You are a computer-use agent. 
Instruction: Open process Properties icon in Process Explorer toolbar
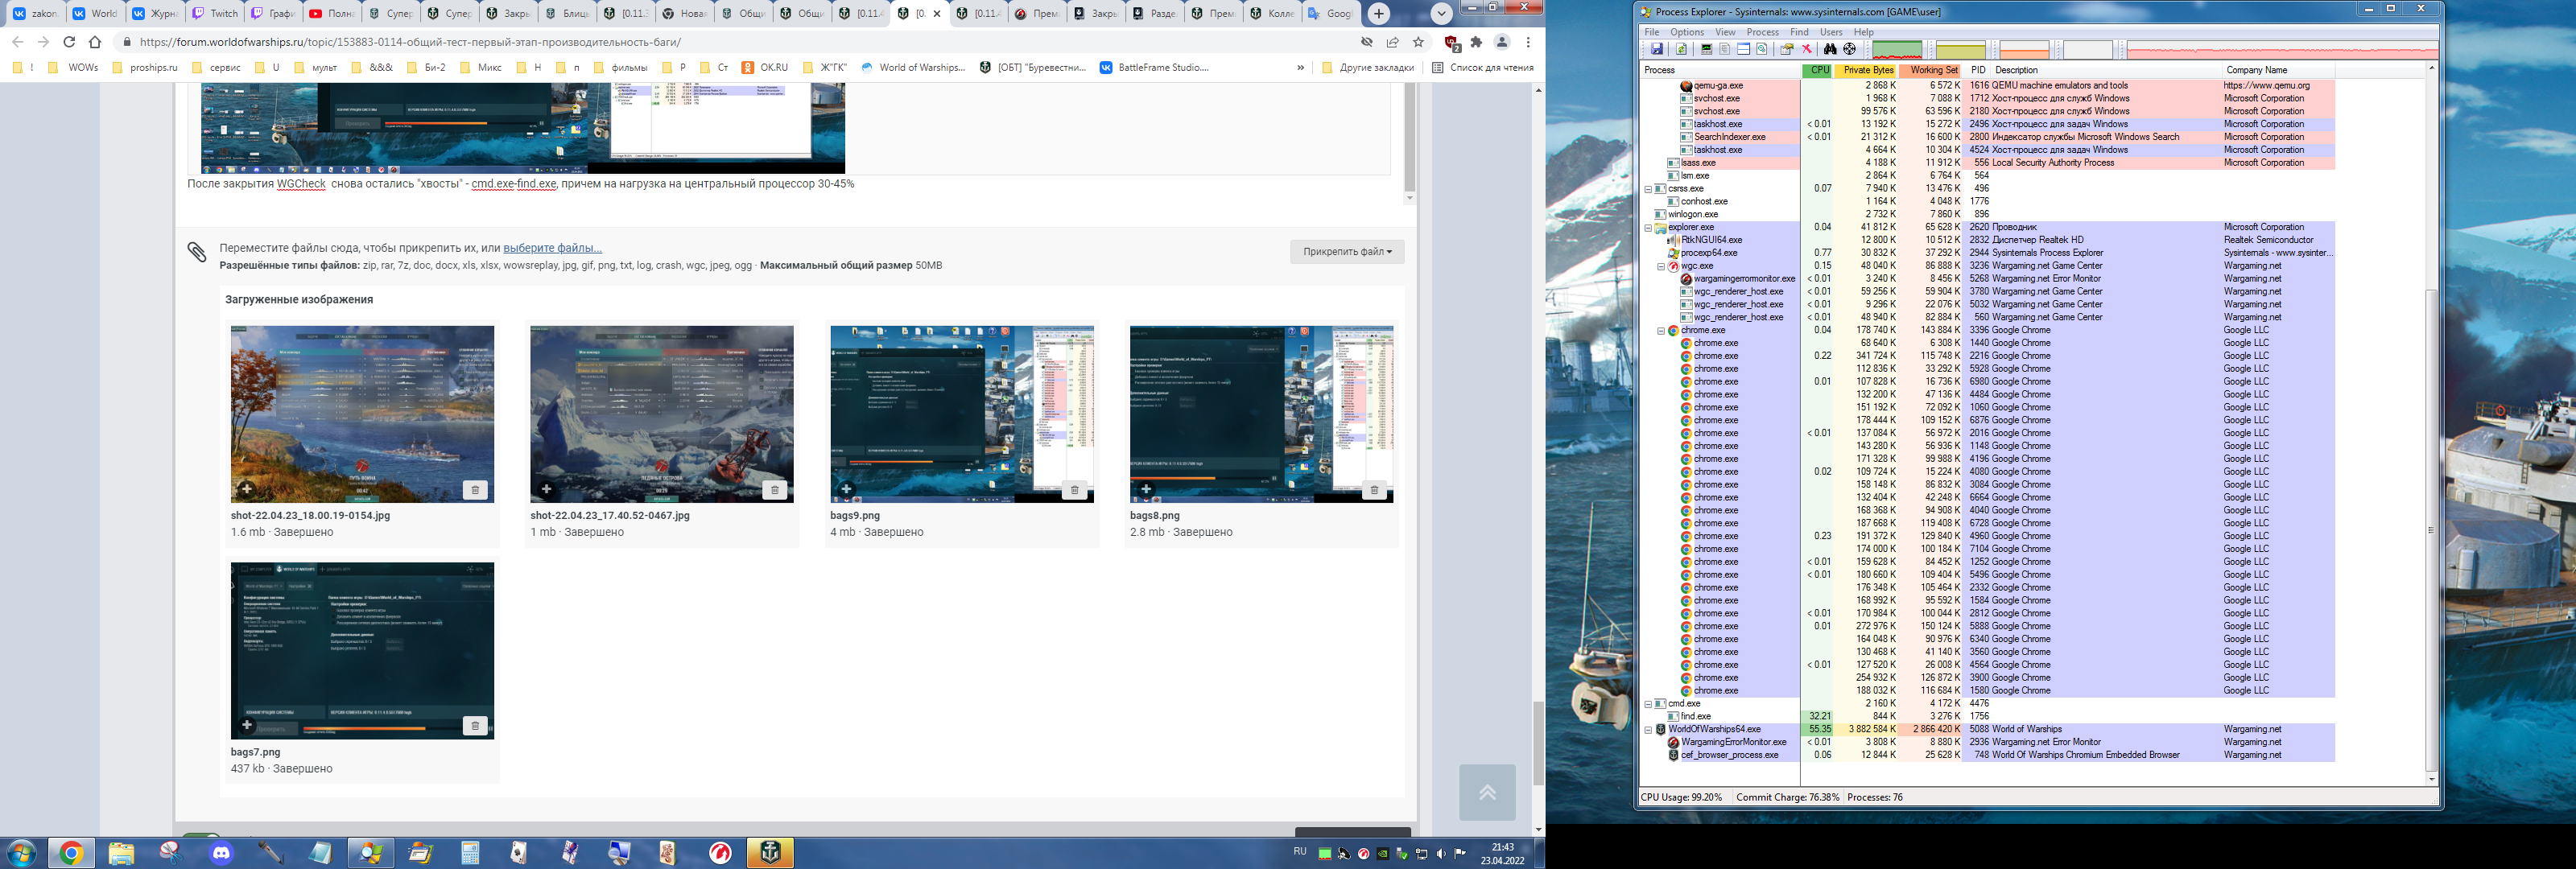(1786, 49)
